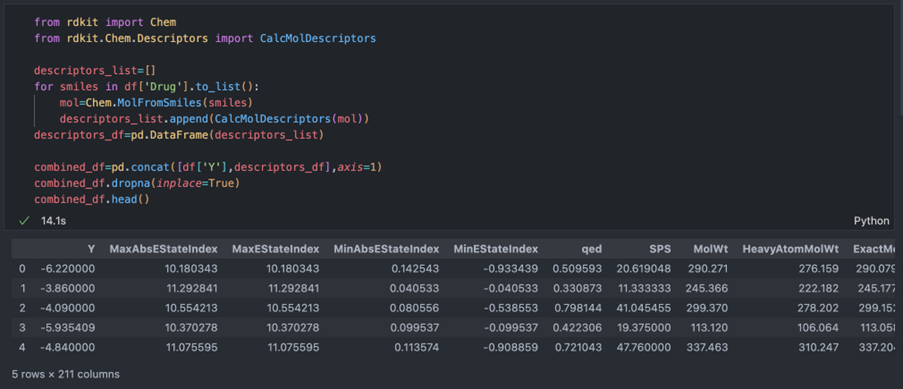Viewport: 903px width, 389px height.
Task: Click the MinAbsEStateIndex value 0.080556
Action: (x=416, y=308)
